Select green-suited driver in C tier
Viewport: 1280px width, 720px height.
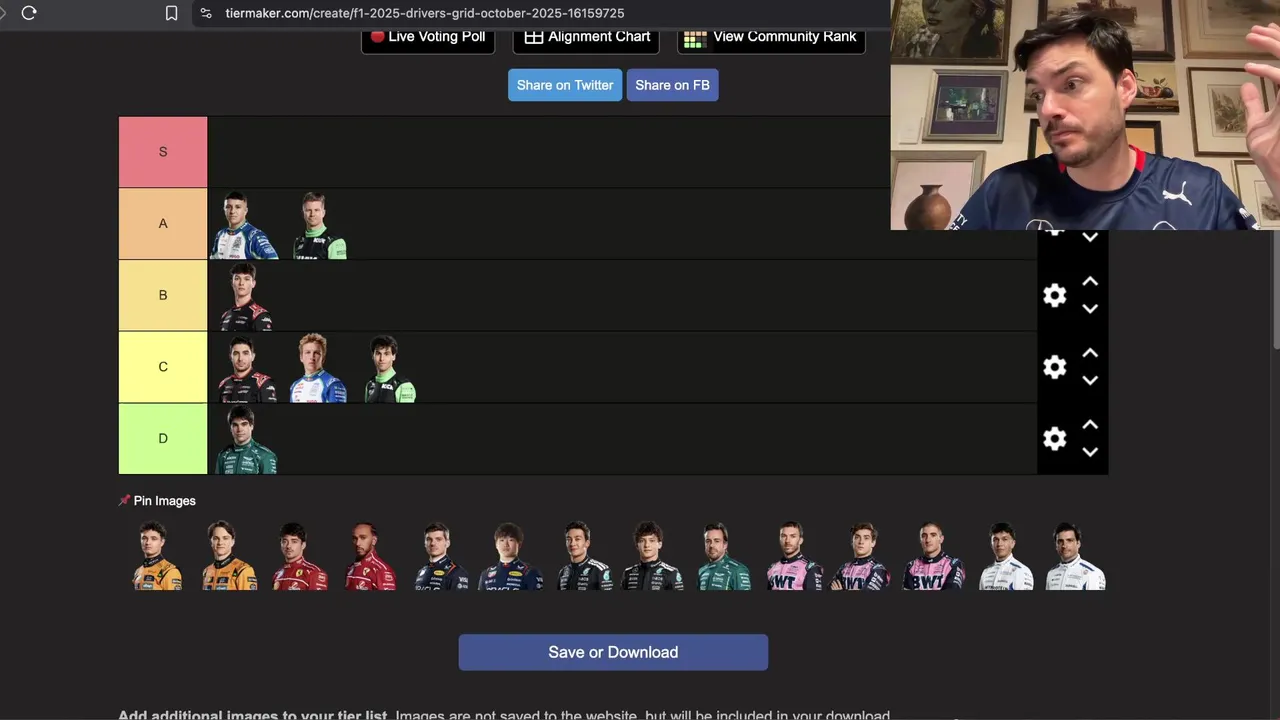pos(390,369)
